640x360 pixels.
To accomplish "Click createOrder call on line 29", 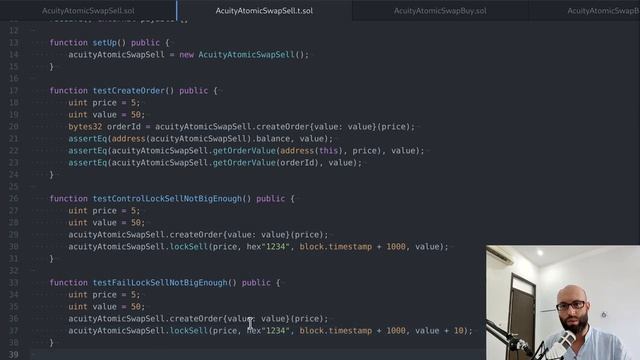I will pyautogui.click(x=196, y=235).
